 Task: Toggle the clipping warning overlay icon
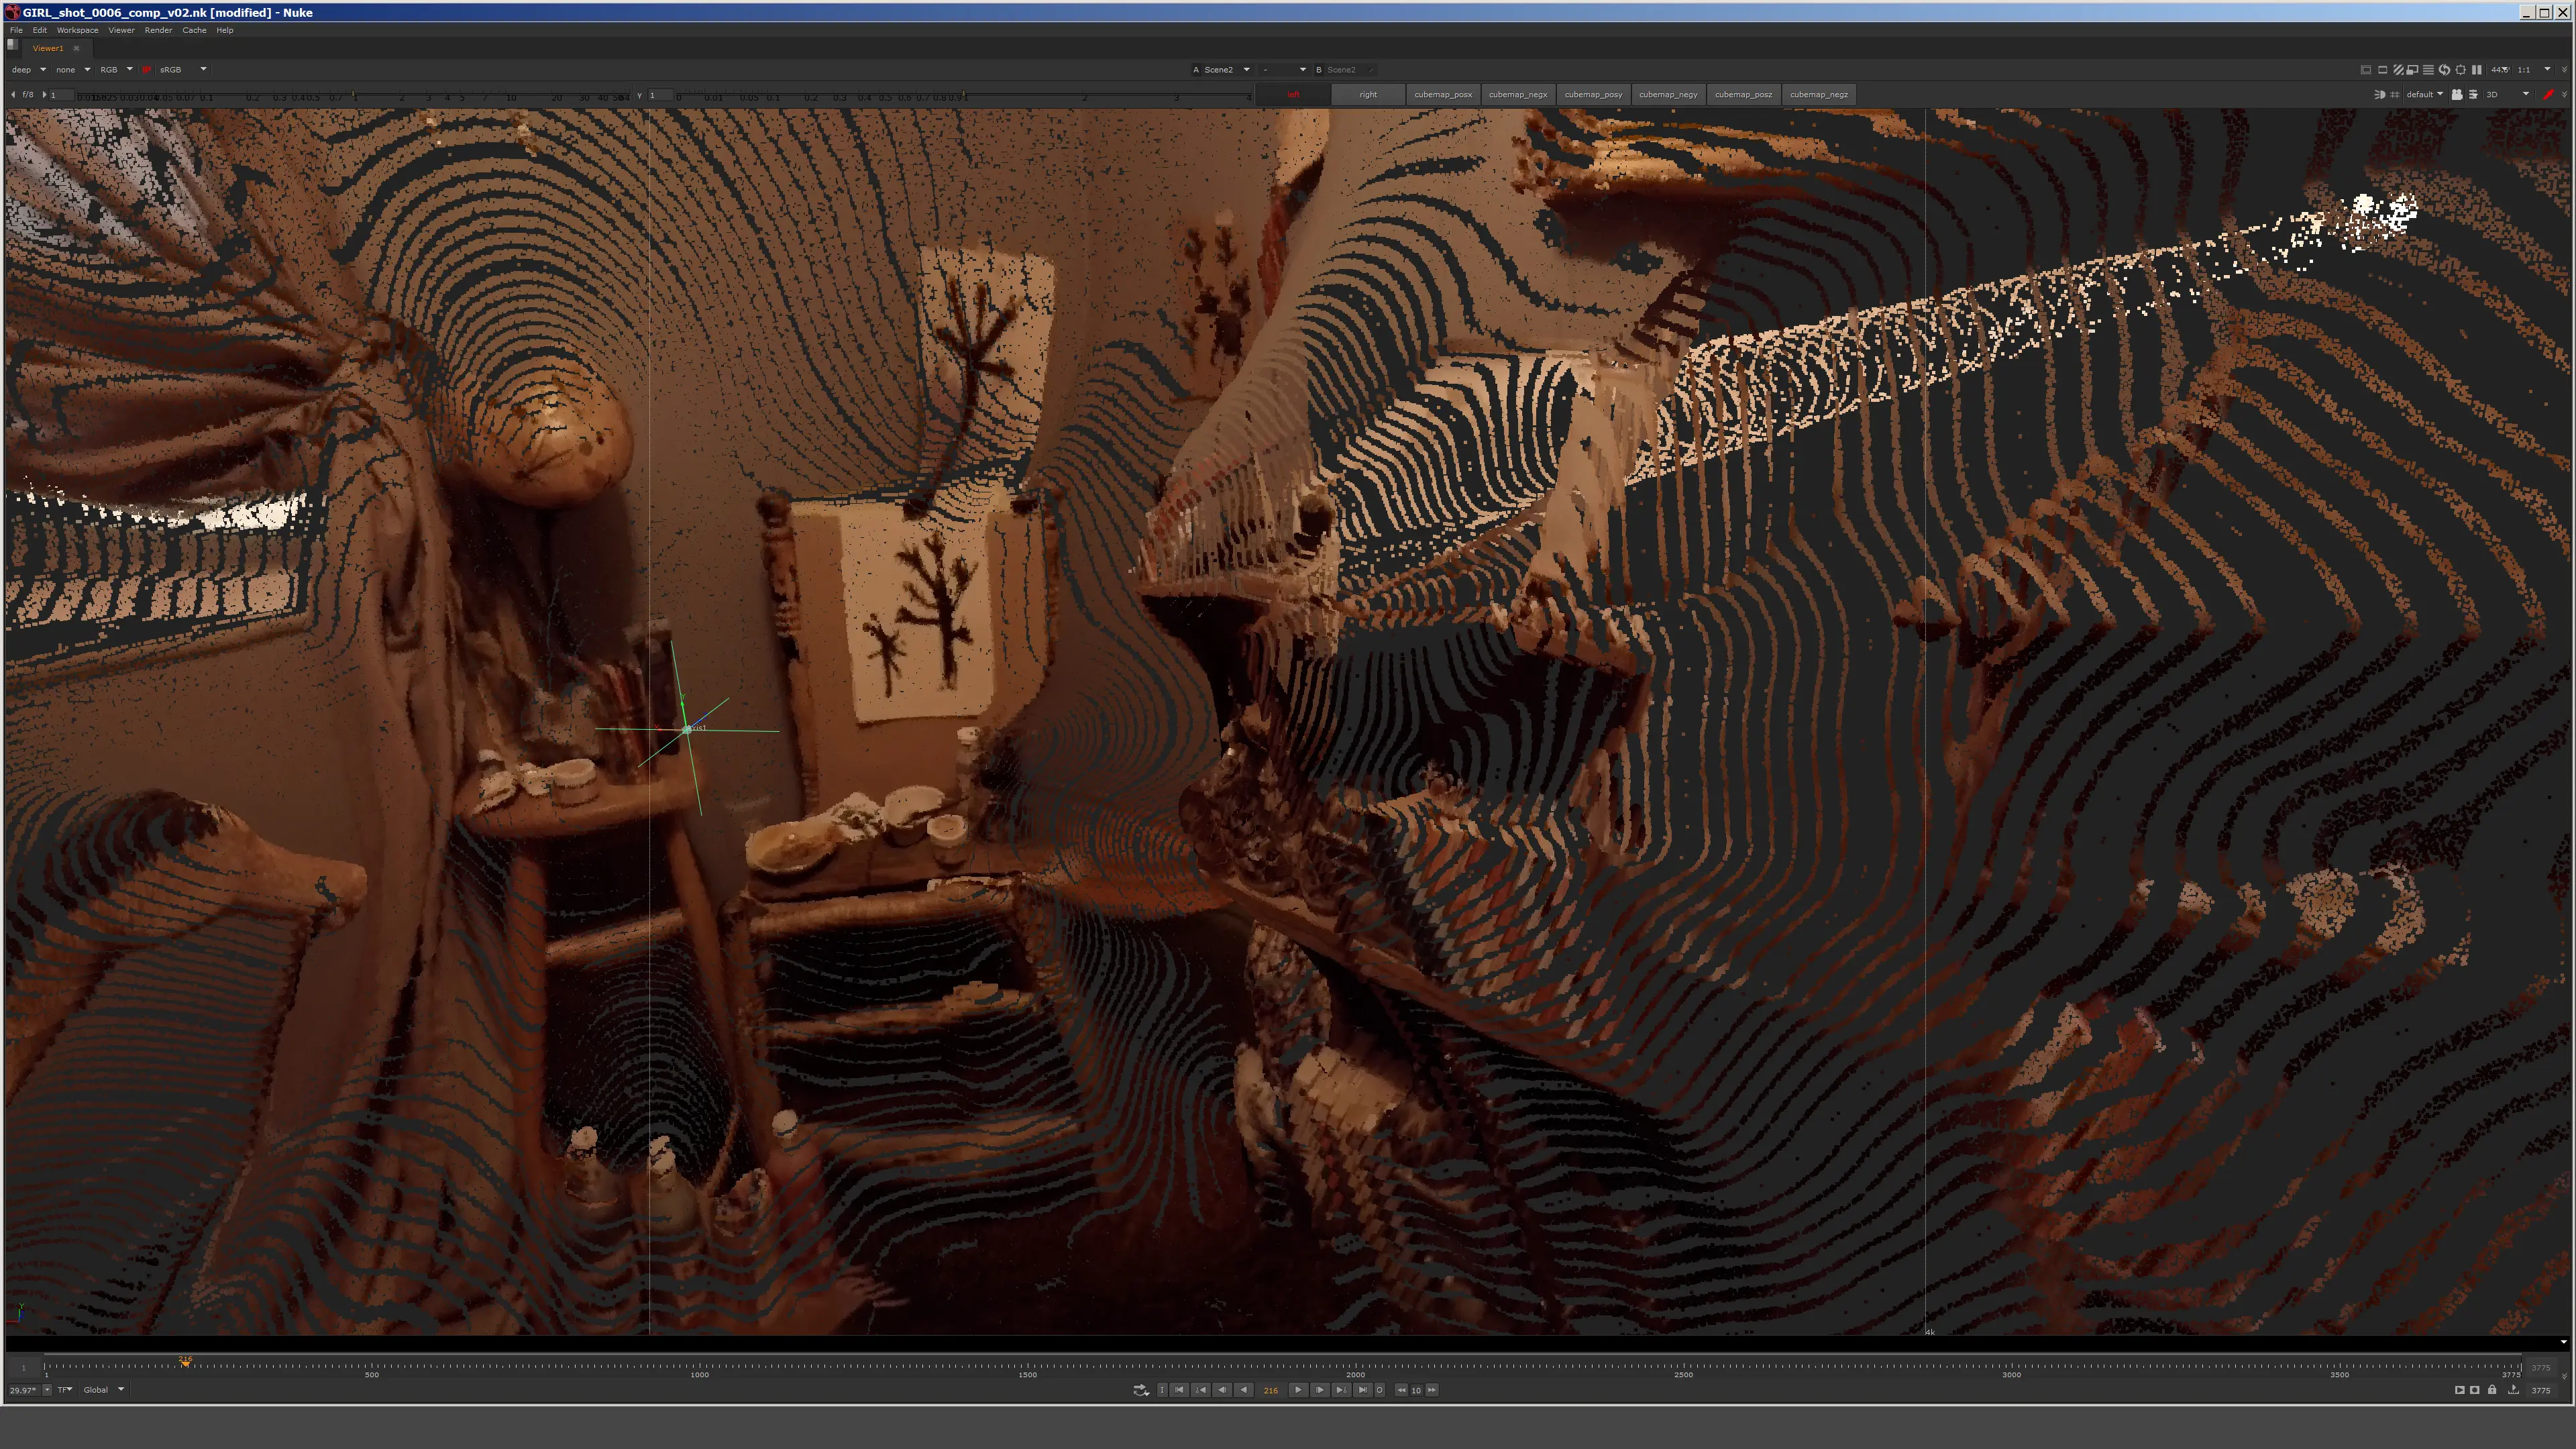click(x=2366, y=70)
